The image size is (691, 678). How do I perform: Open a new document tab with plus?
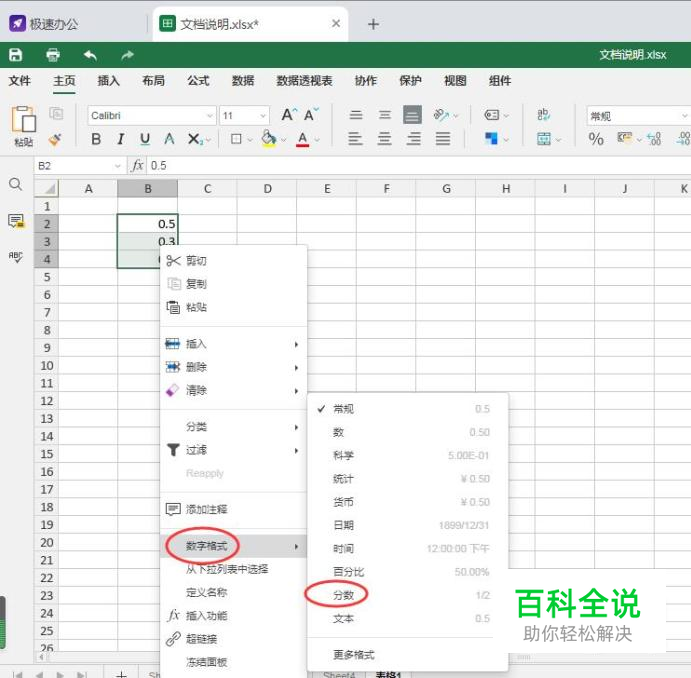point(373,24)
